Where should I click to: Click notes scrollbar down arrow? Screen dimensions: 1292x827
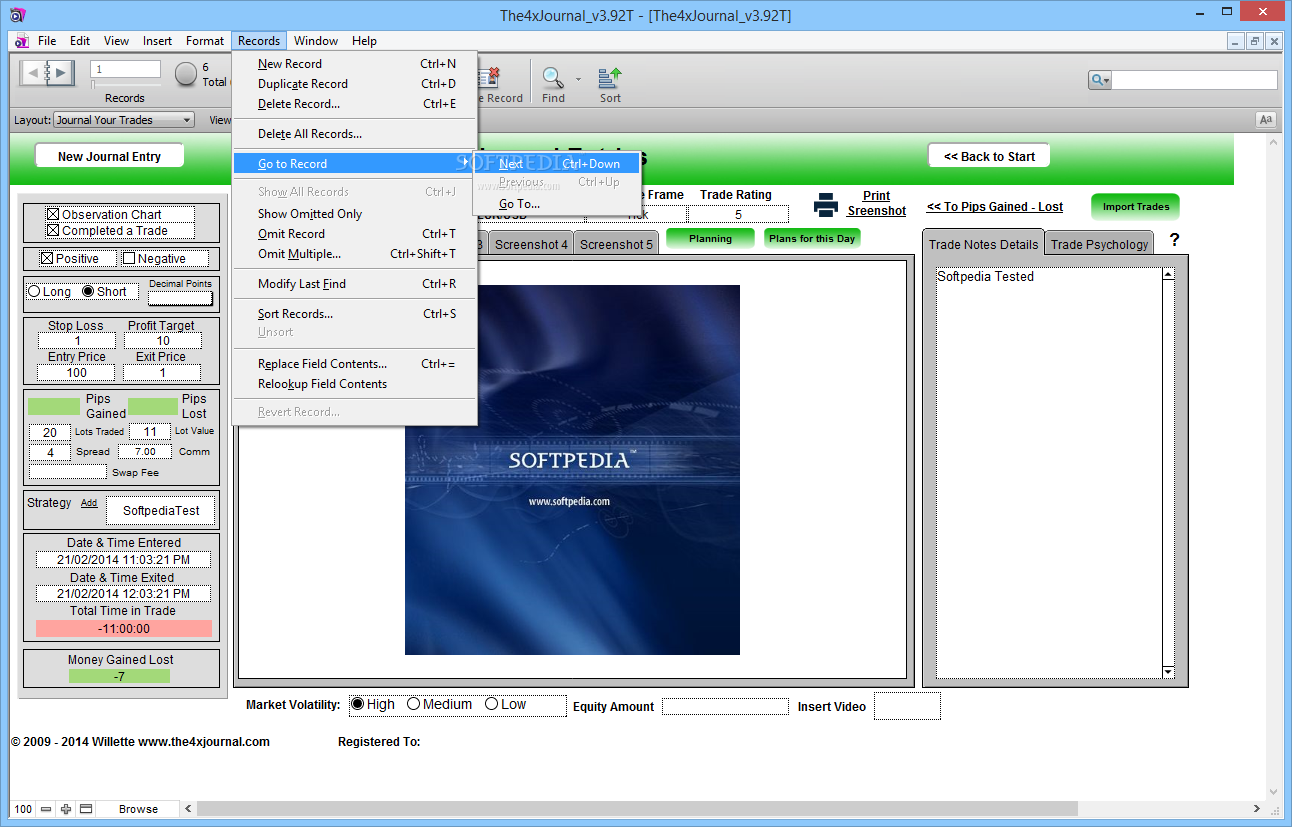coord(1168,672)
